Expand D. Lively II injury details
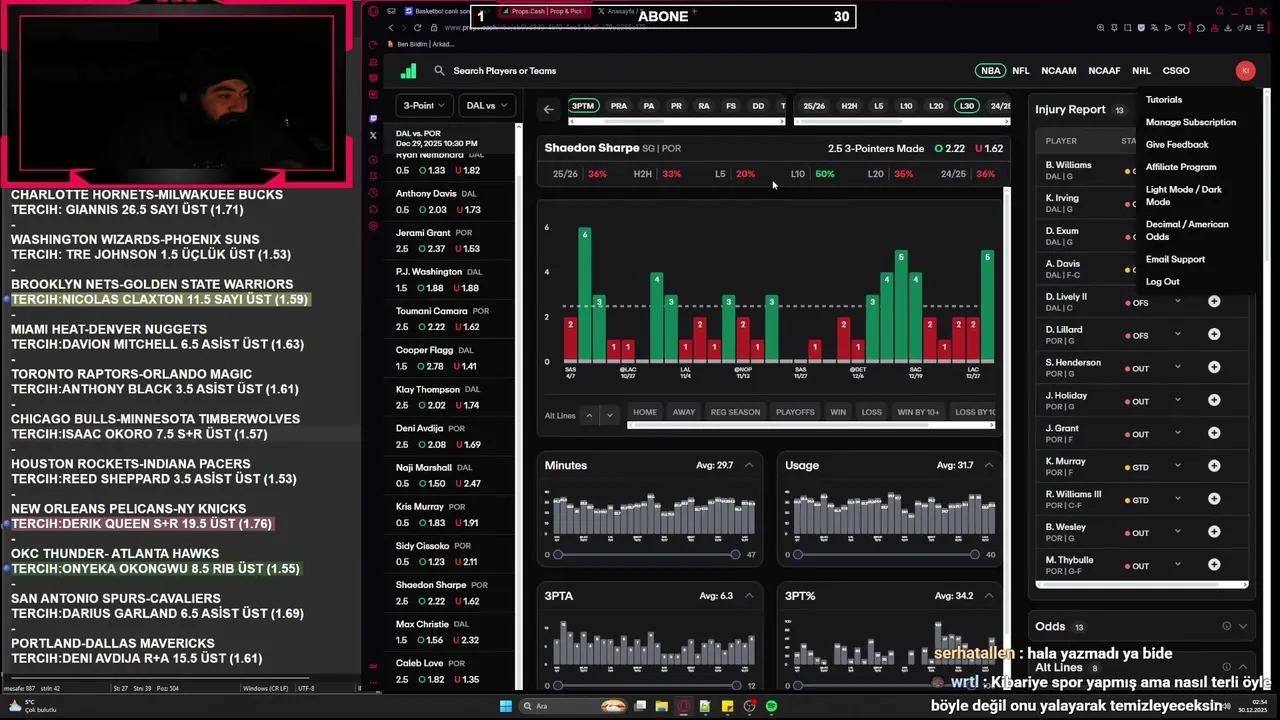The height and width of the screenshot is (720, 1280). click(1178, 301)
